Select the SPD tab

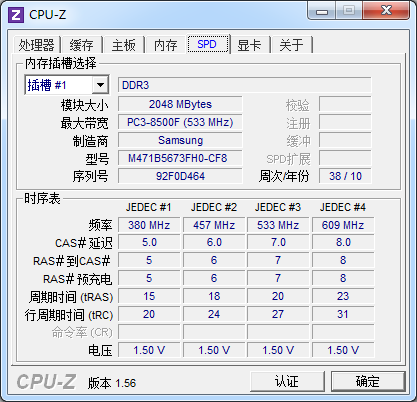(x=208, y=44)
